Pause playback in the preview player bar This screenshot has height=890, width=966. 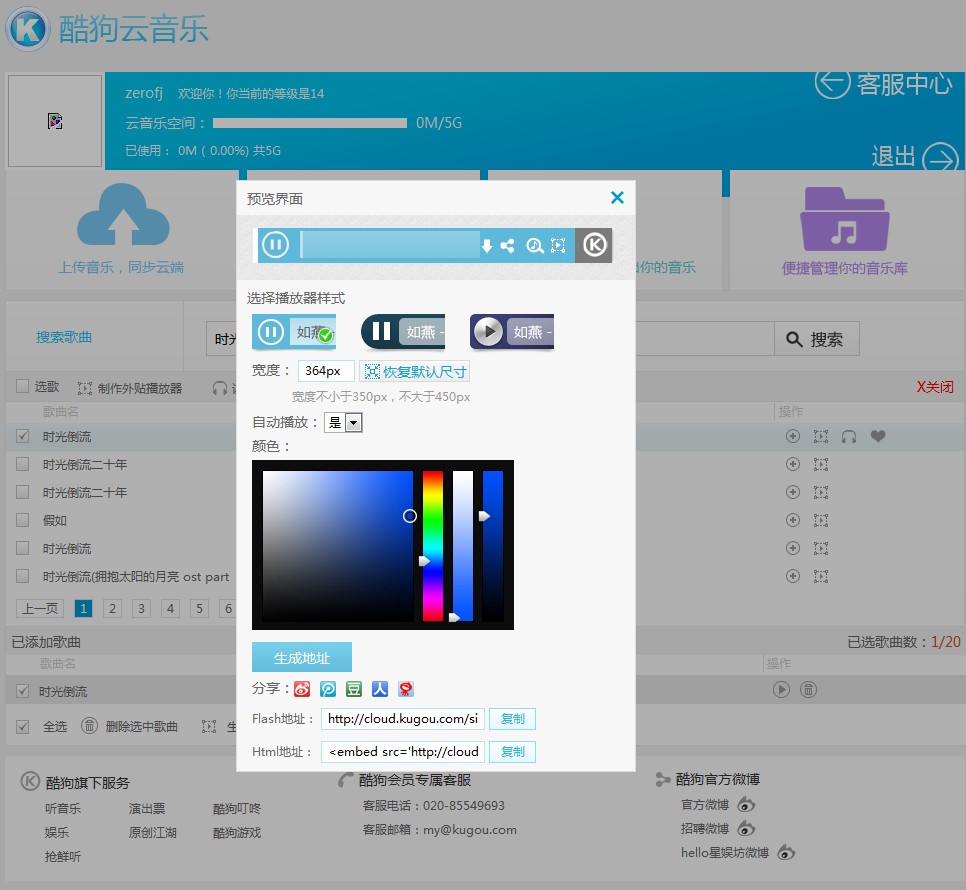[x=275, y=245]
